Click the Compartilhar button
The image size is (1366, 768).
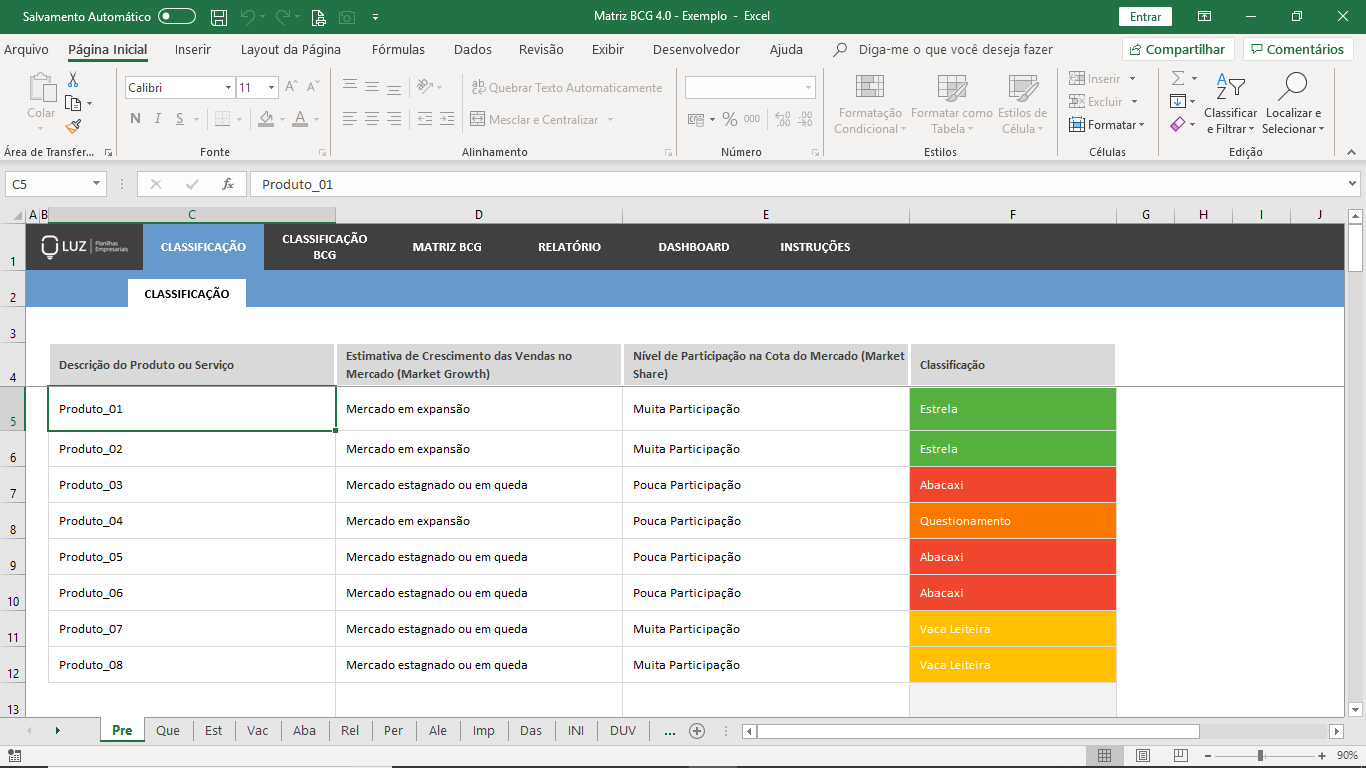(x=1178, y=49)
